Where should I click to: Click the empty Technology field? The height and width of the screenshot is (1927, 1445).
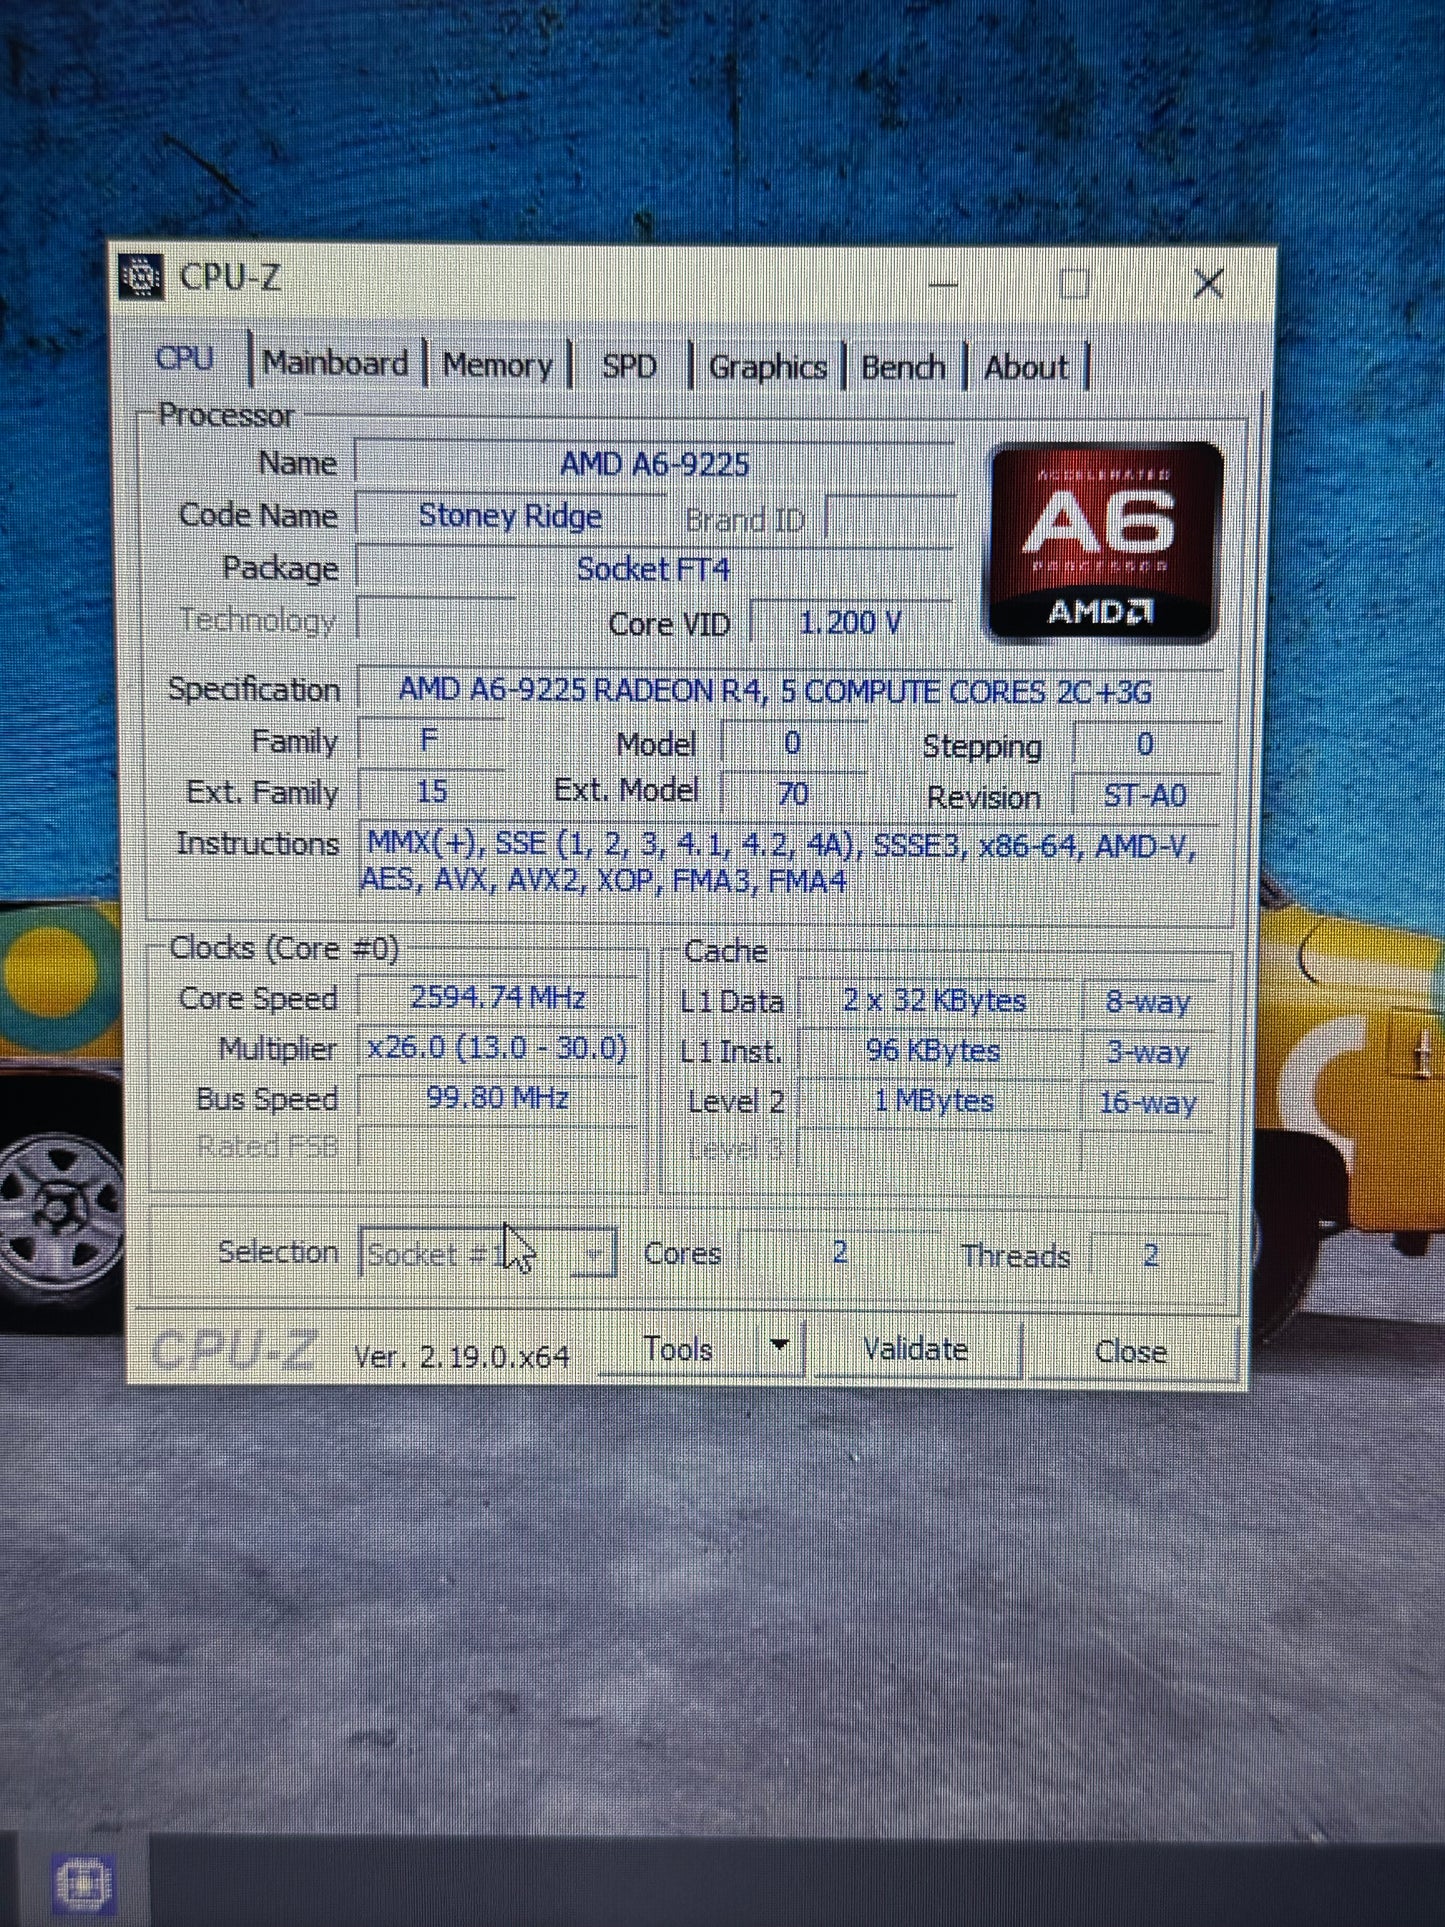tap(436, 619)
